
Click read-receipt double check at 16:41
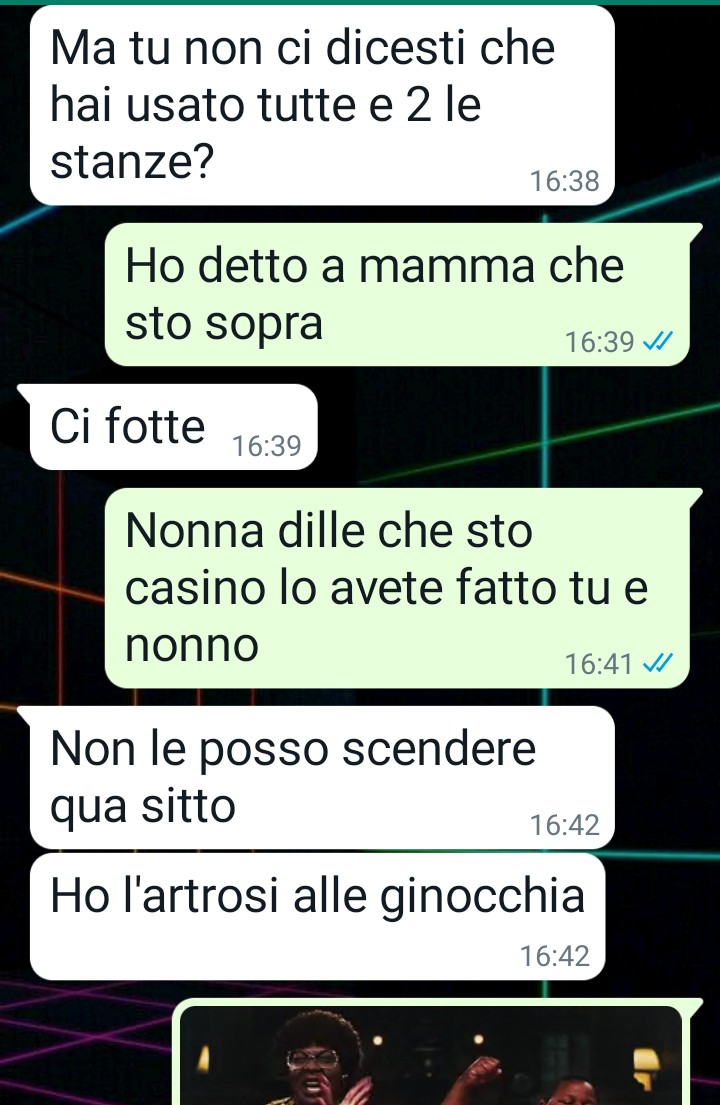[659, 663]
